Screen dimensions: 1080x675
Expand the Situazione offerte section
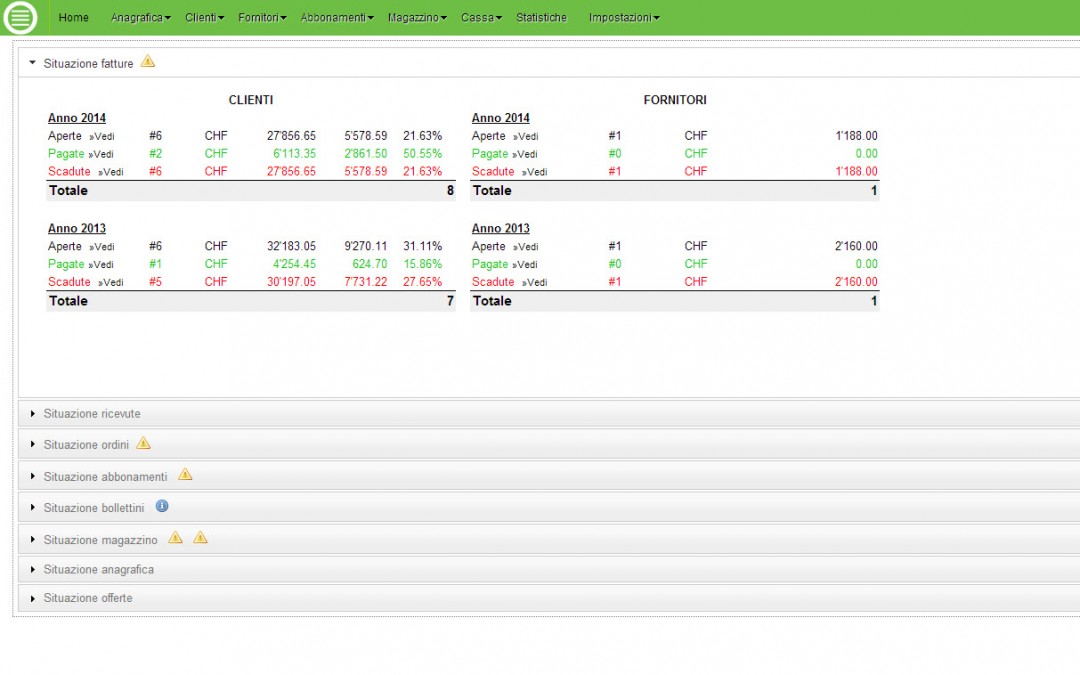click(x=88, y=597)
